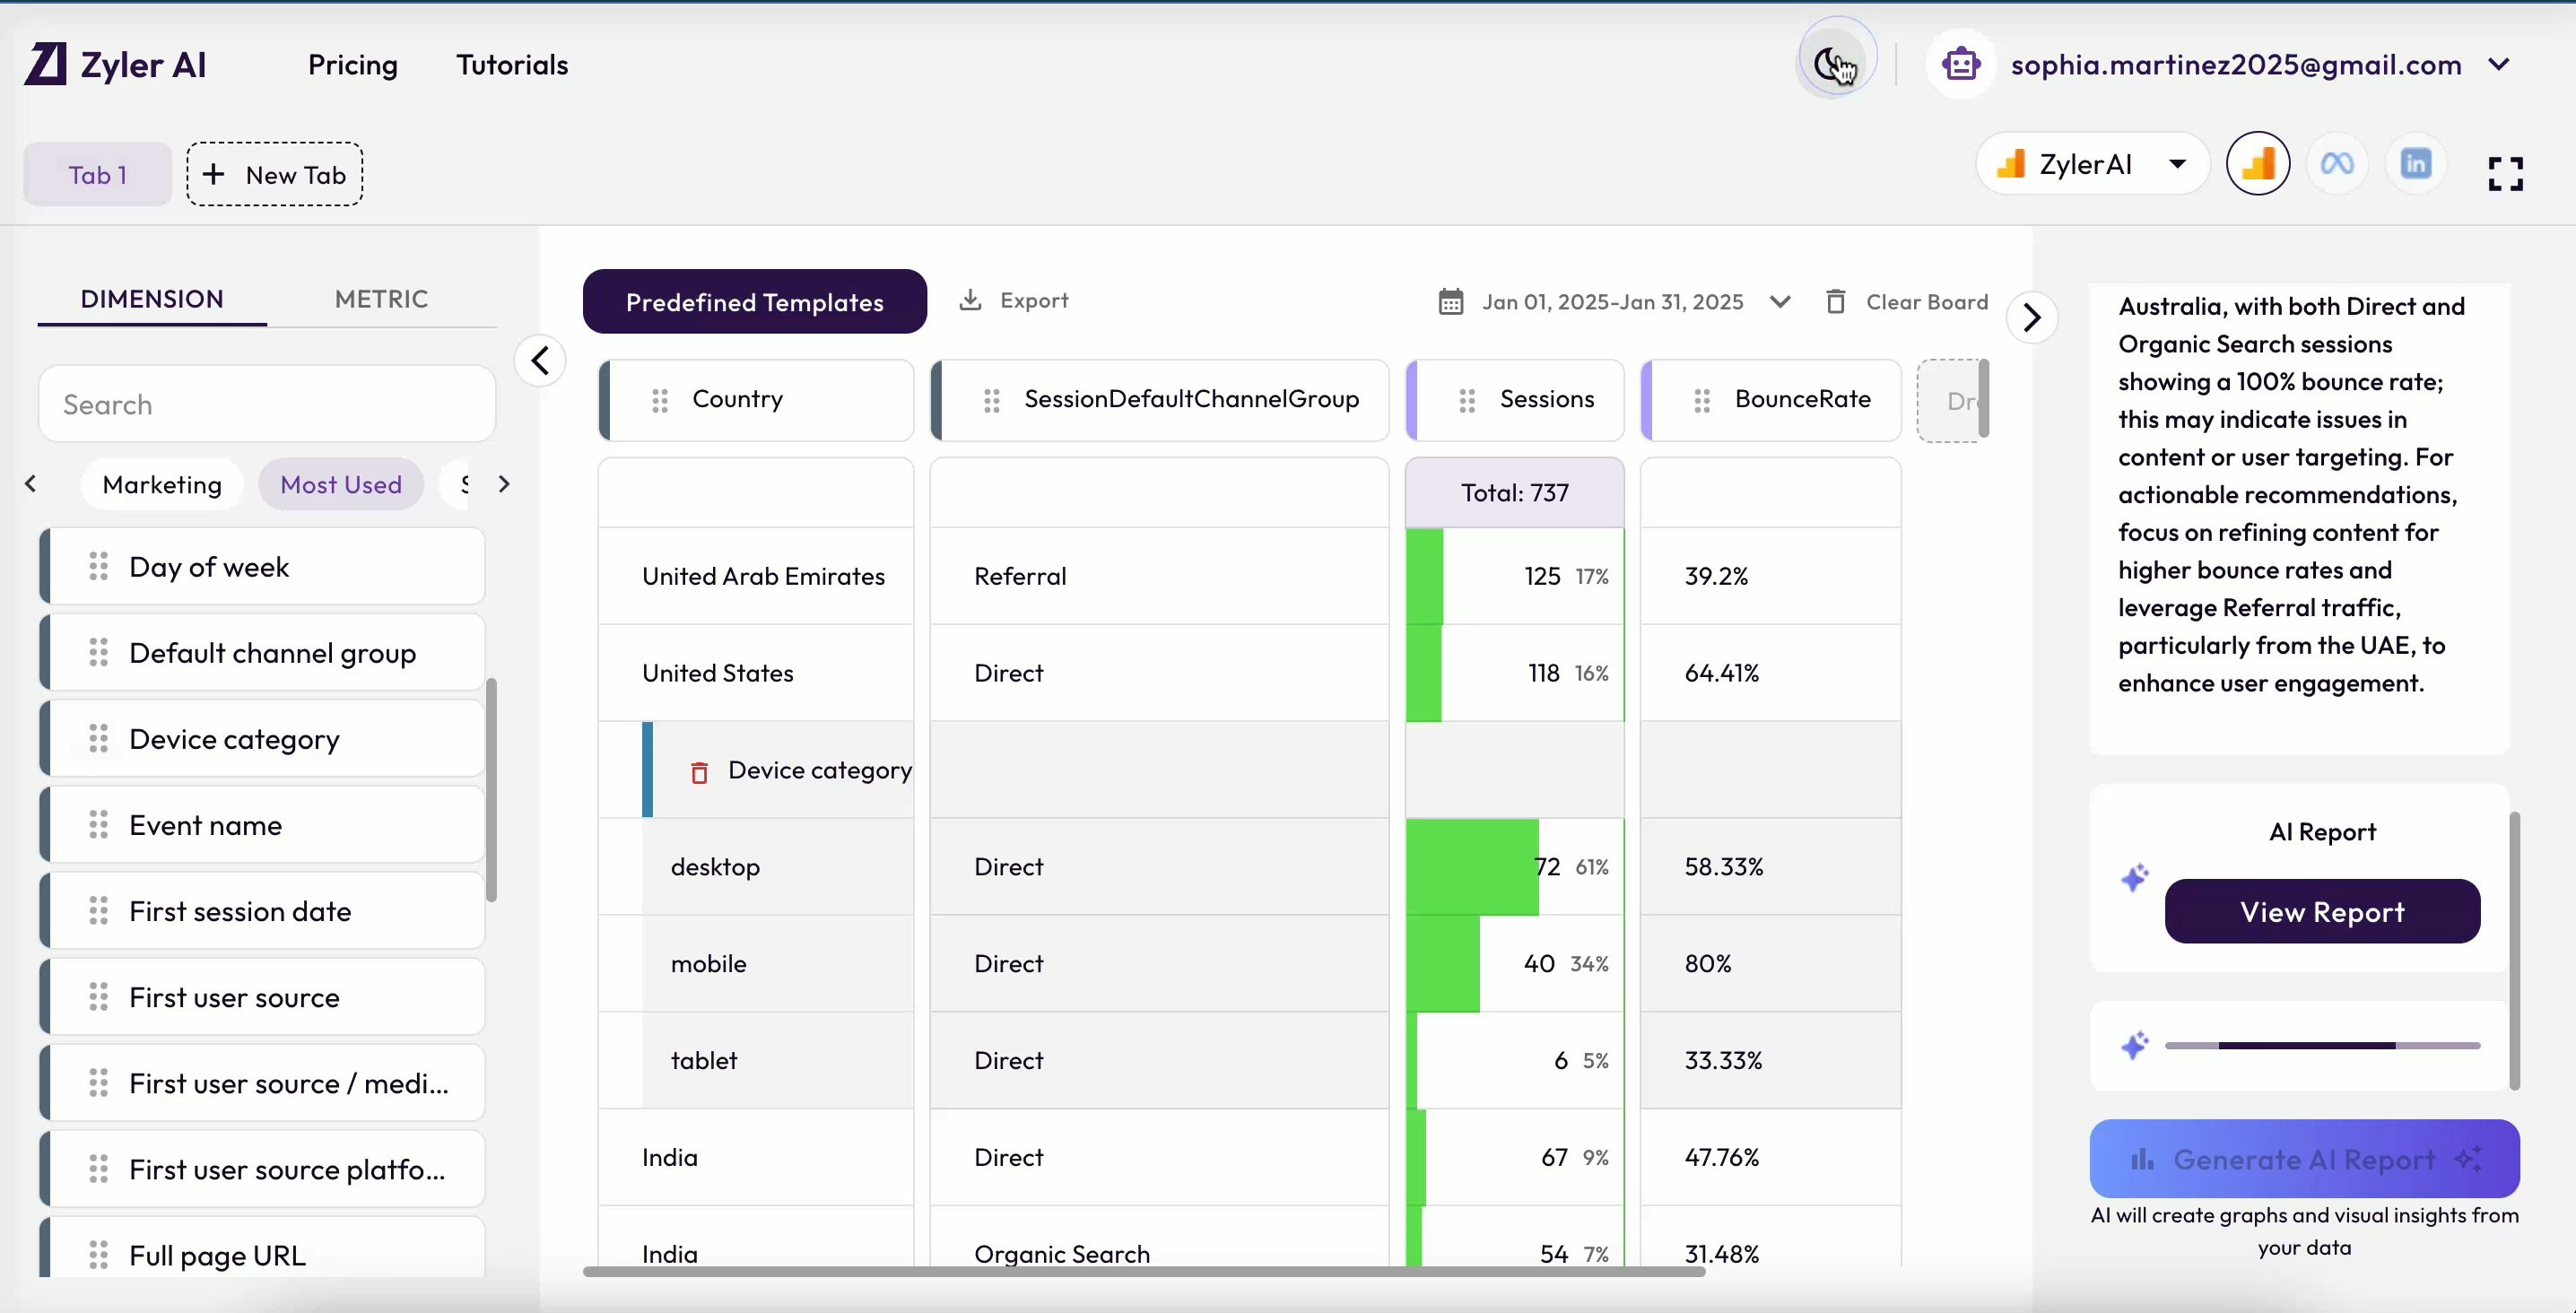The image size is (2576, 1313).
Task: Delete Device category breakdown with trash icon
Action: 699,772
